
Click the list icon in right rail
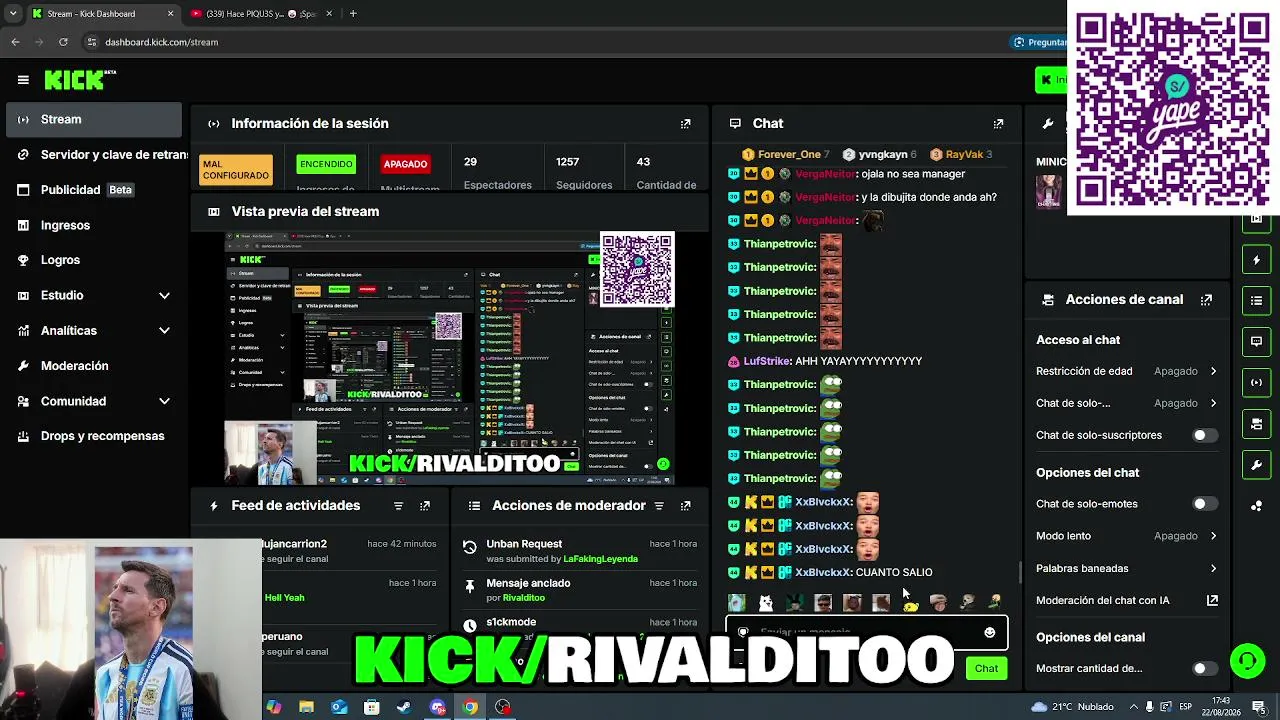(1257, 300)
